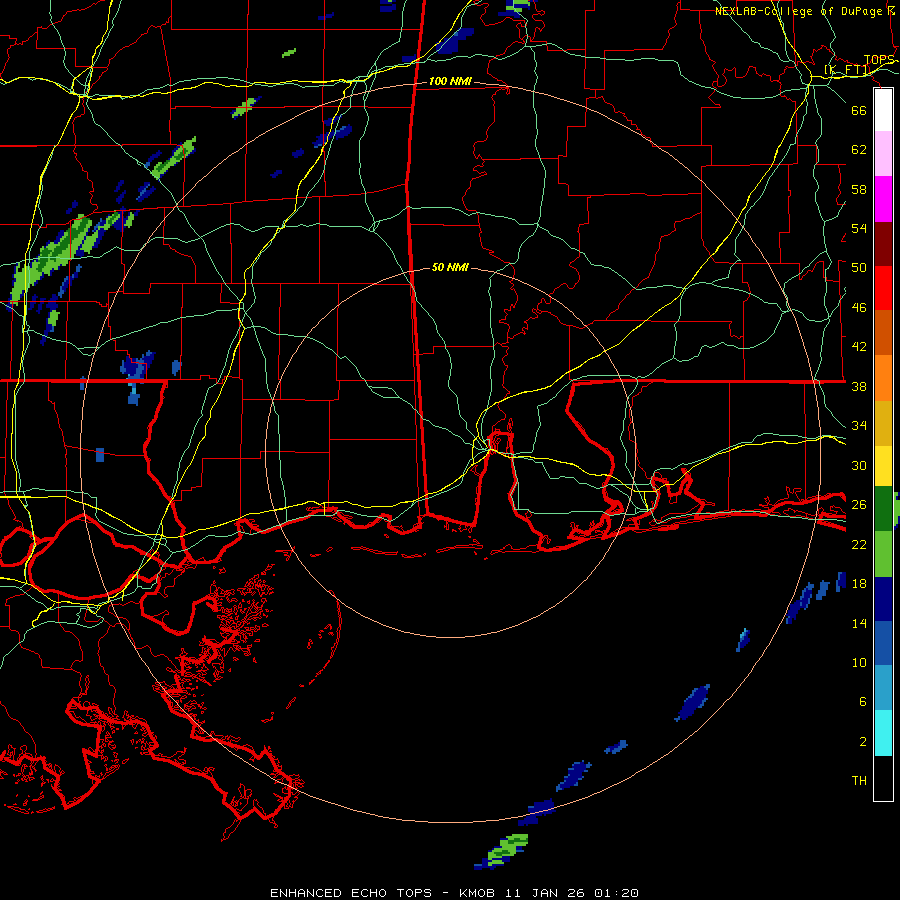Click the light orange legend swatch

(x=883, y=378)
